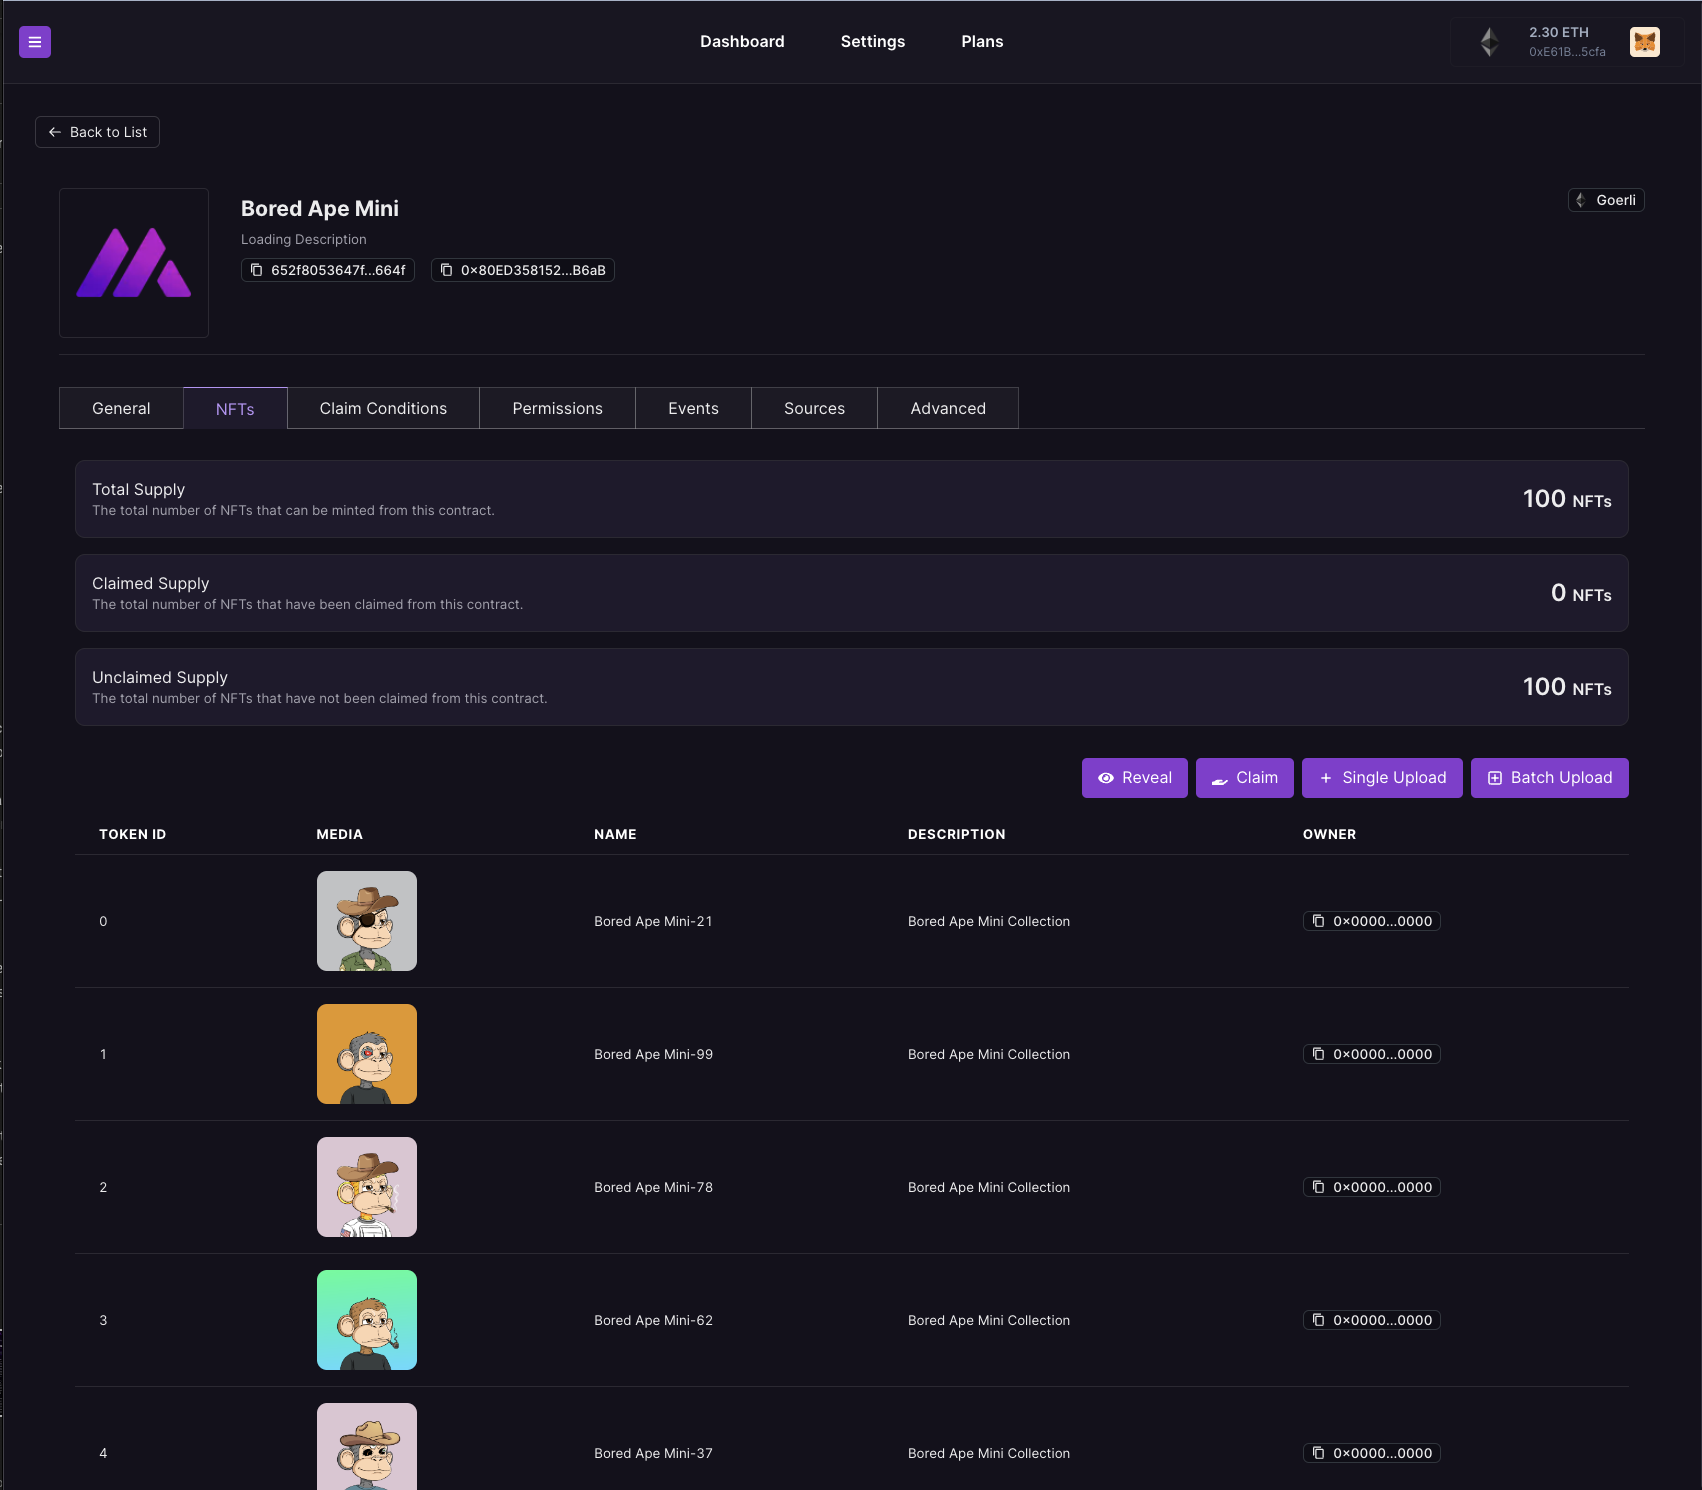Open Bored Ape Mini-99 image

pyautogui.click(x=367, y=1054)
